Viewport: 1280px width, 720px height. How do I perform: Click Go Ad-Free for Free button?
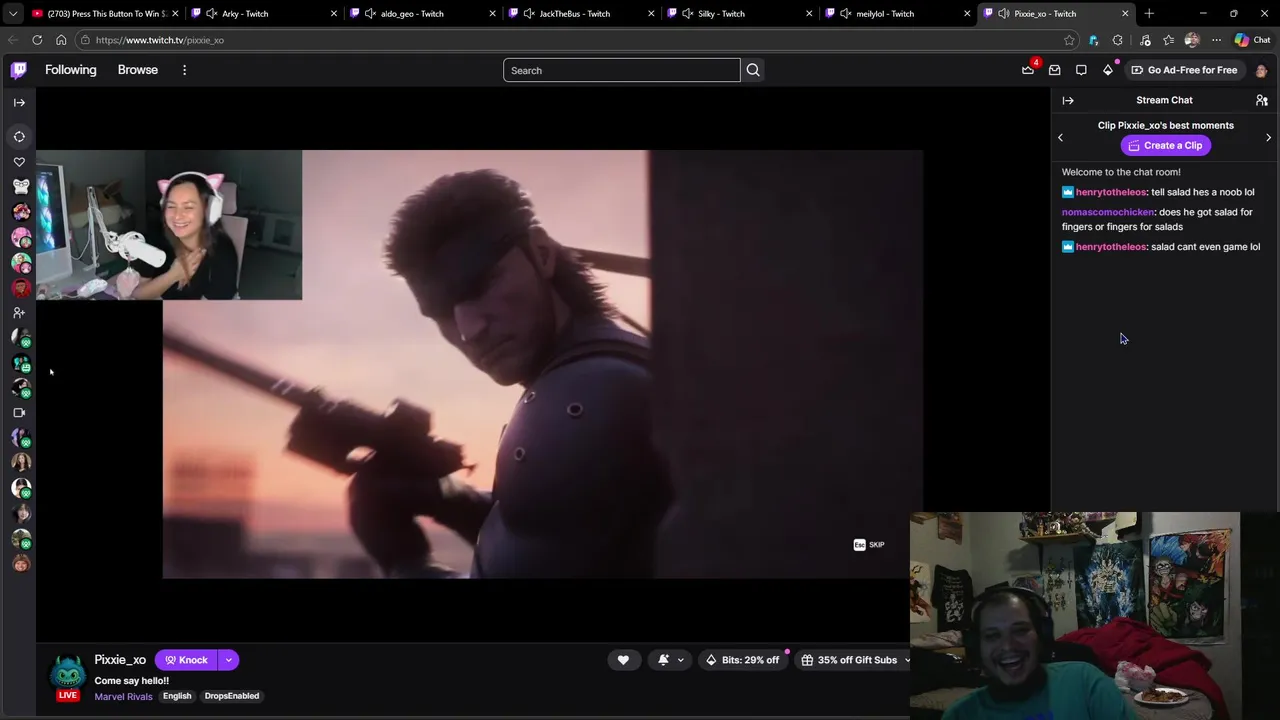(1184, 70)
